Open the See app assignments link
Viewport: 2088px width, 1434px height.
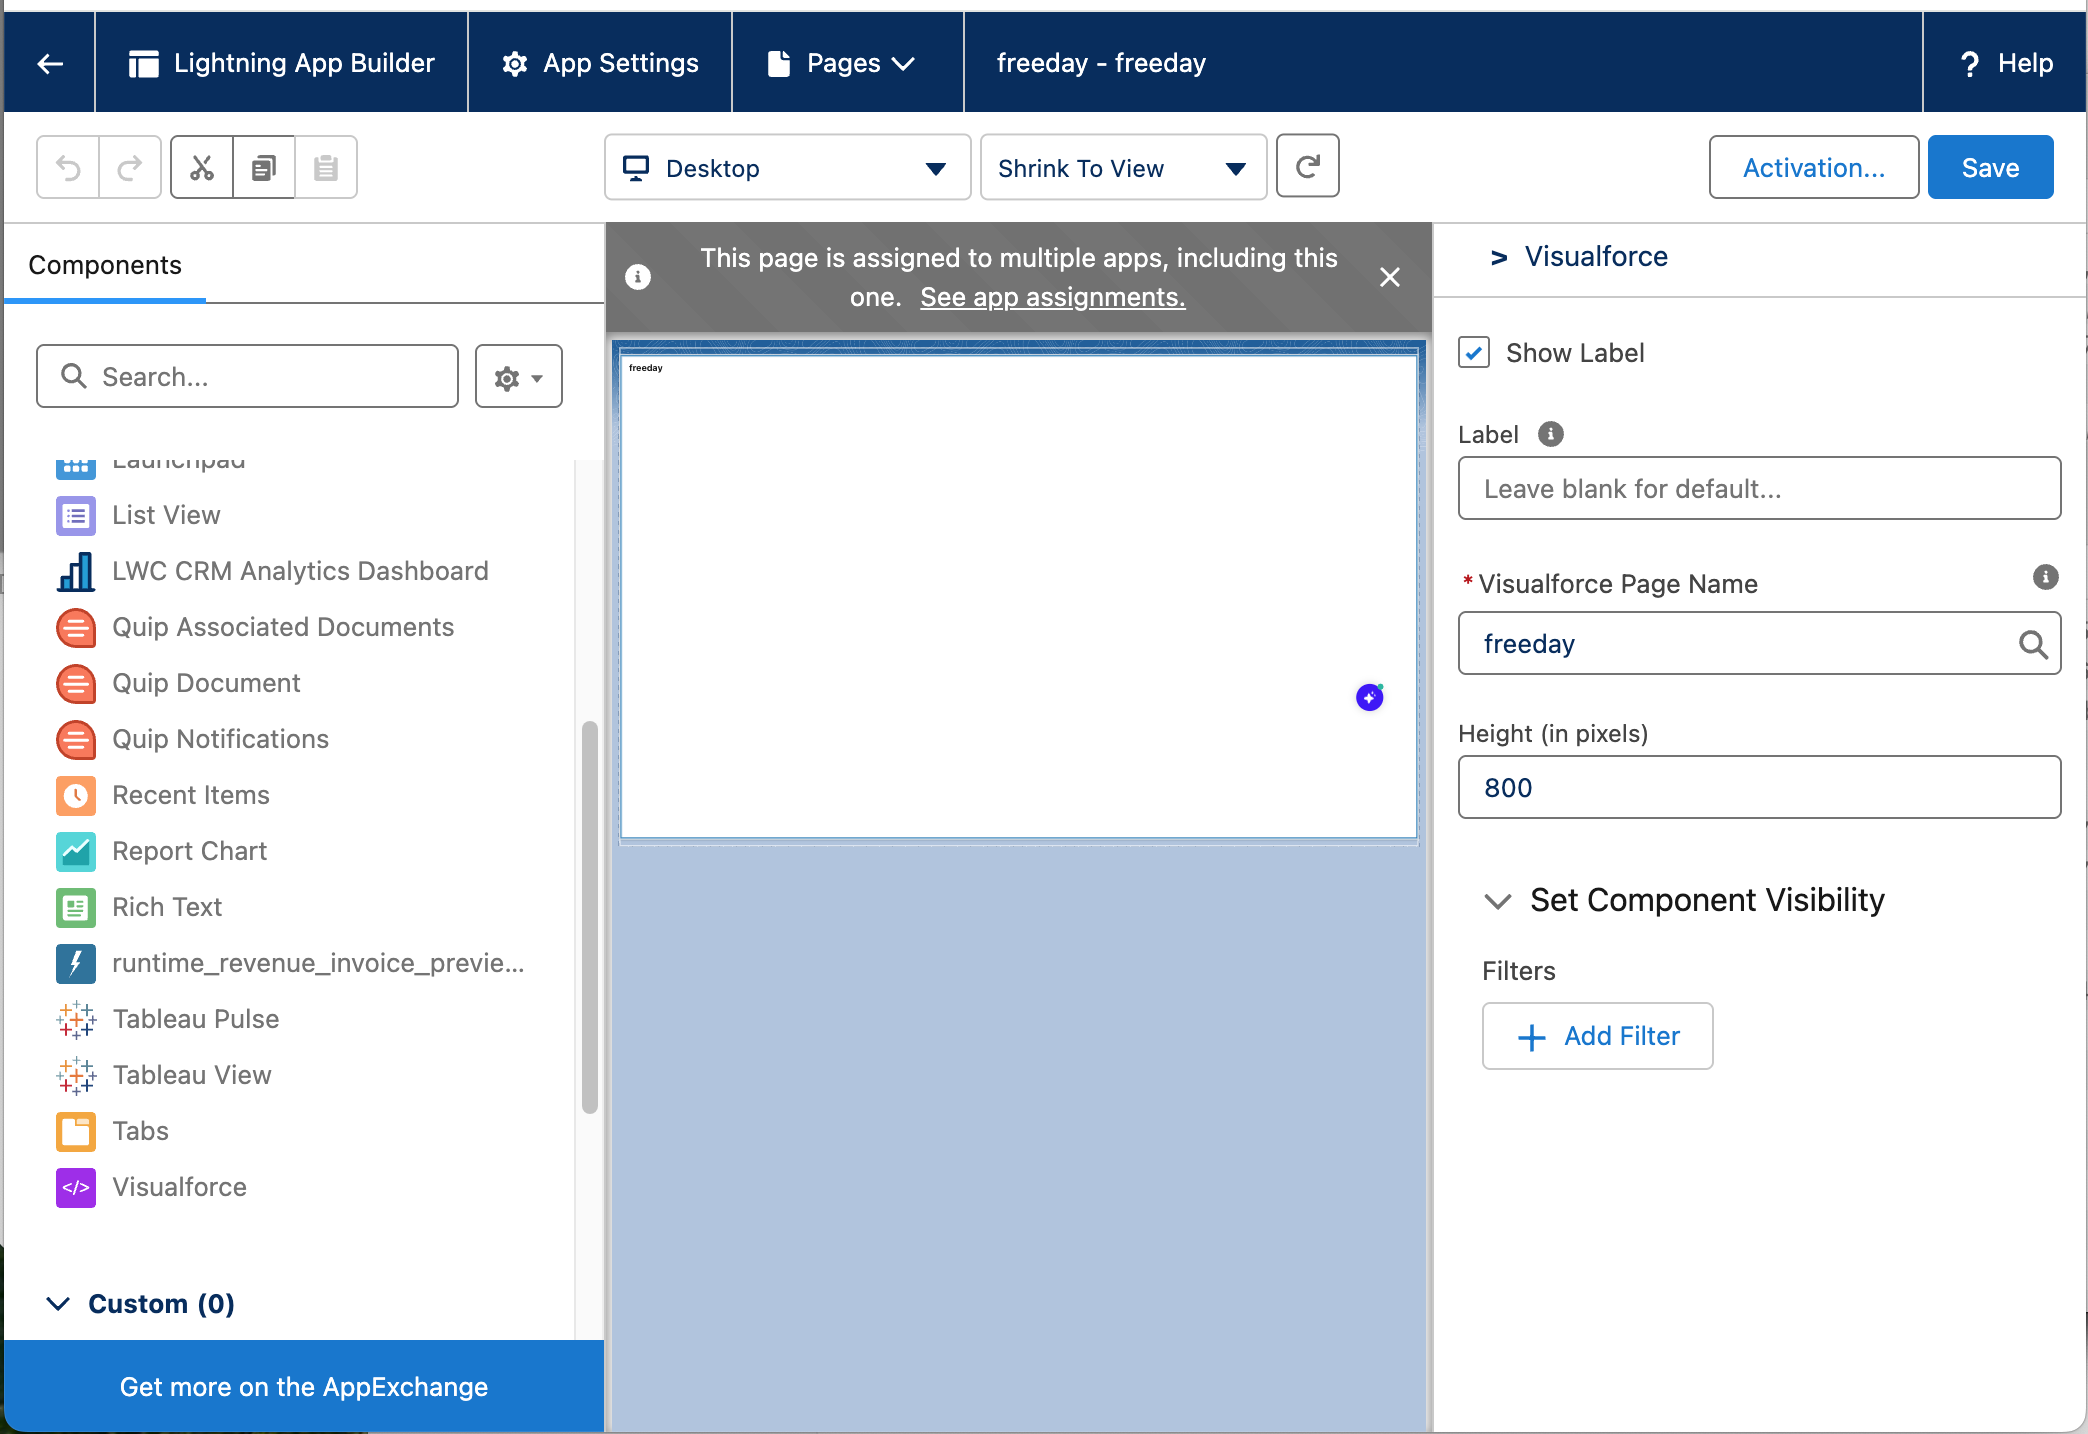(x=1052, y=297)
